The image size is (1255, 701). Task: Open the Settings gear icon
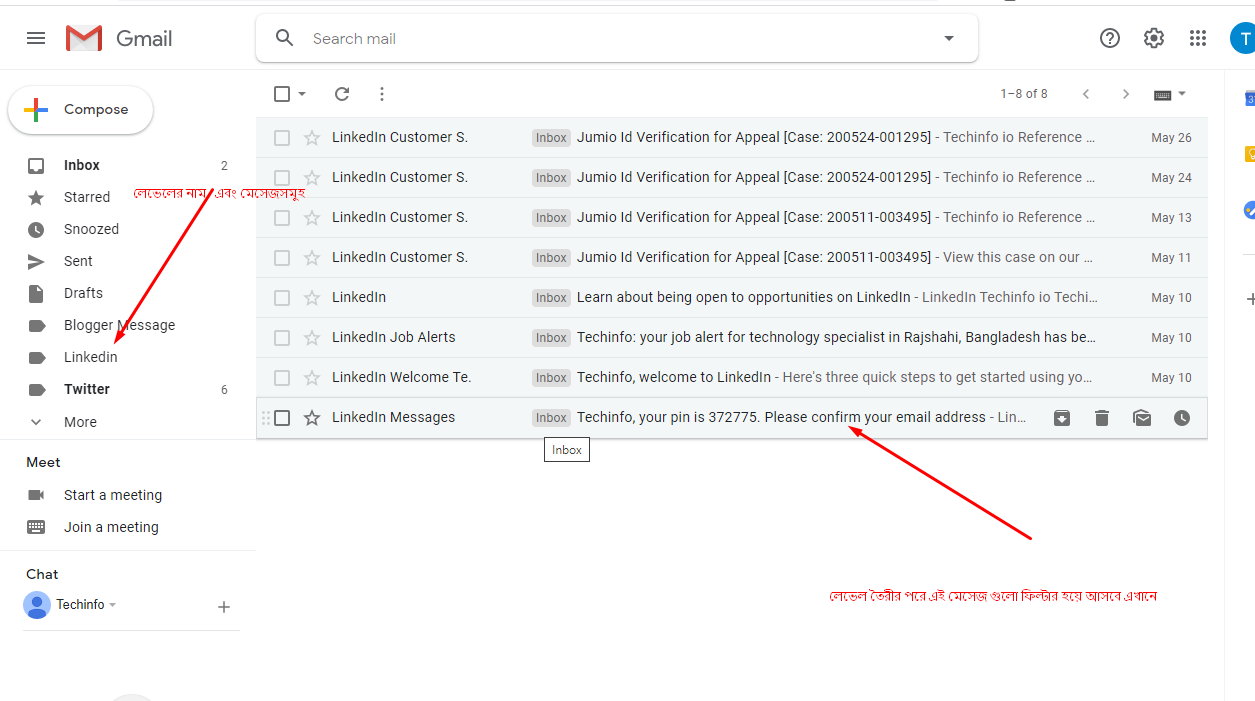[x=1154, y=38]
